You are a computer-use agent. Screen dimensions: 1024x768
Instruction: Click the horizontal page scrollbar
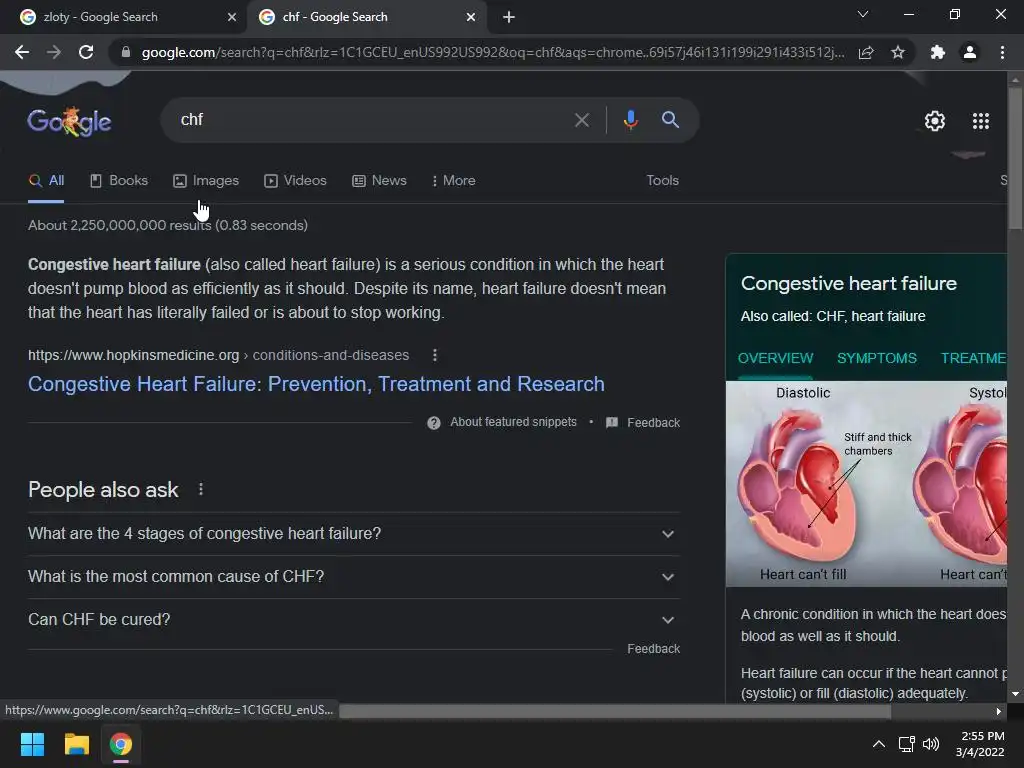(615, 711)
